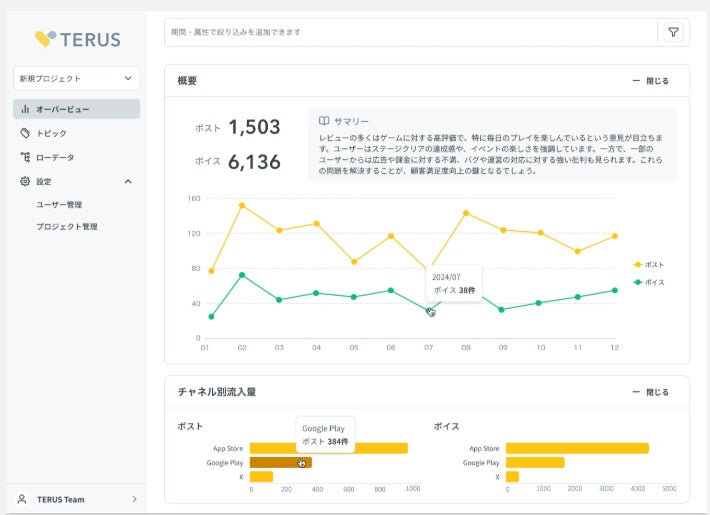Click the トピック tag icon
The width and height of the screenshot is (710, 515).
(x=25, y=133)
